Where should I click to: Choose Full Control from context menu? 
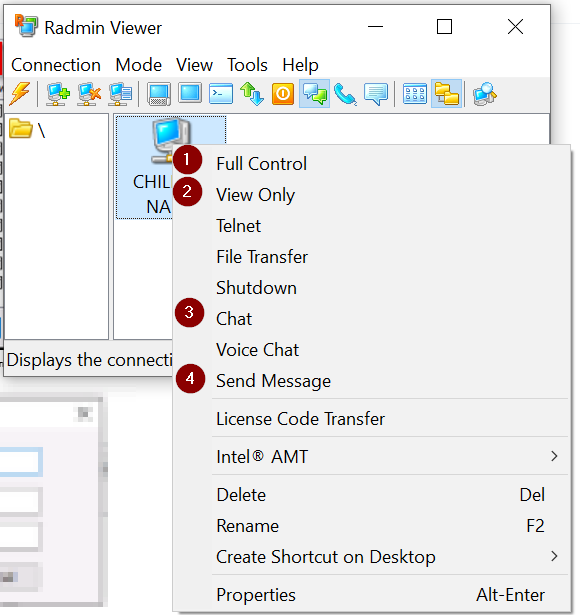[371, 164]
